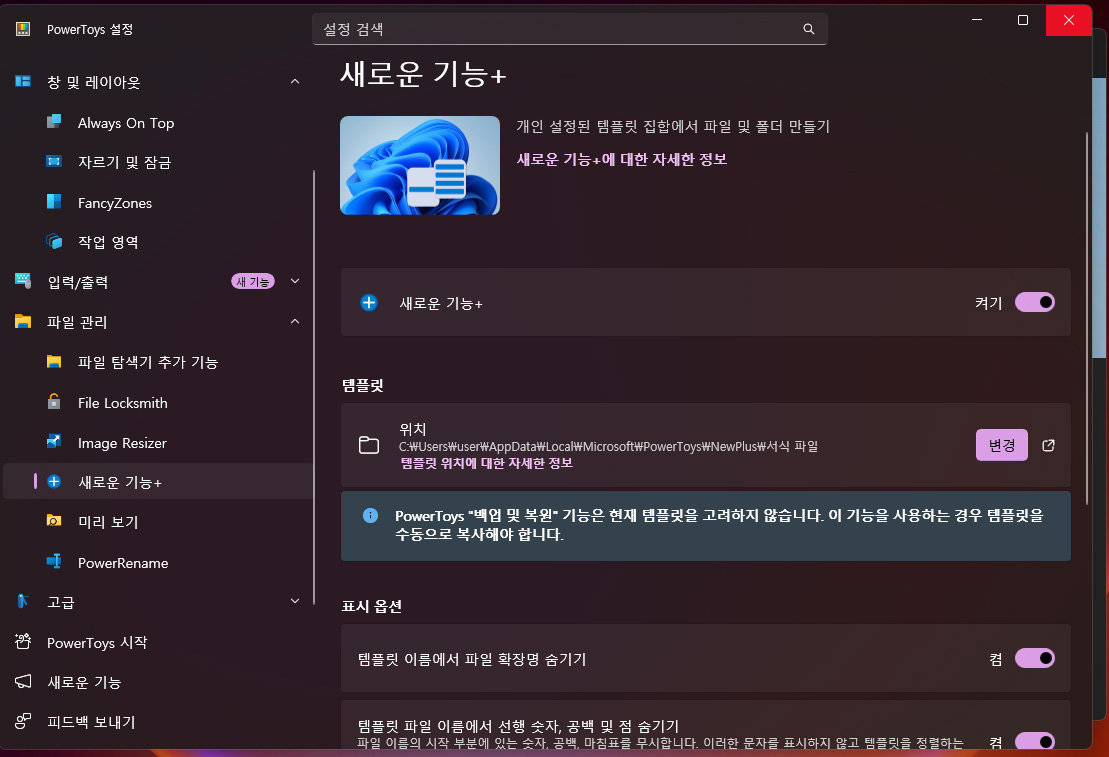
Task: Click the PowerToys app logo icon
Action: pos(23,29)
